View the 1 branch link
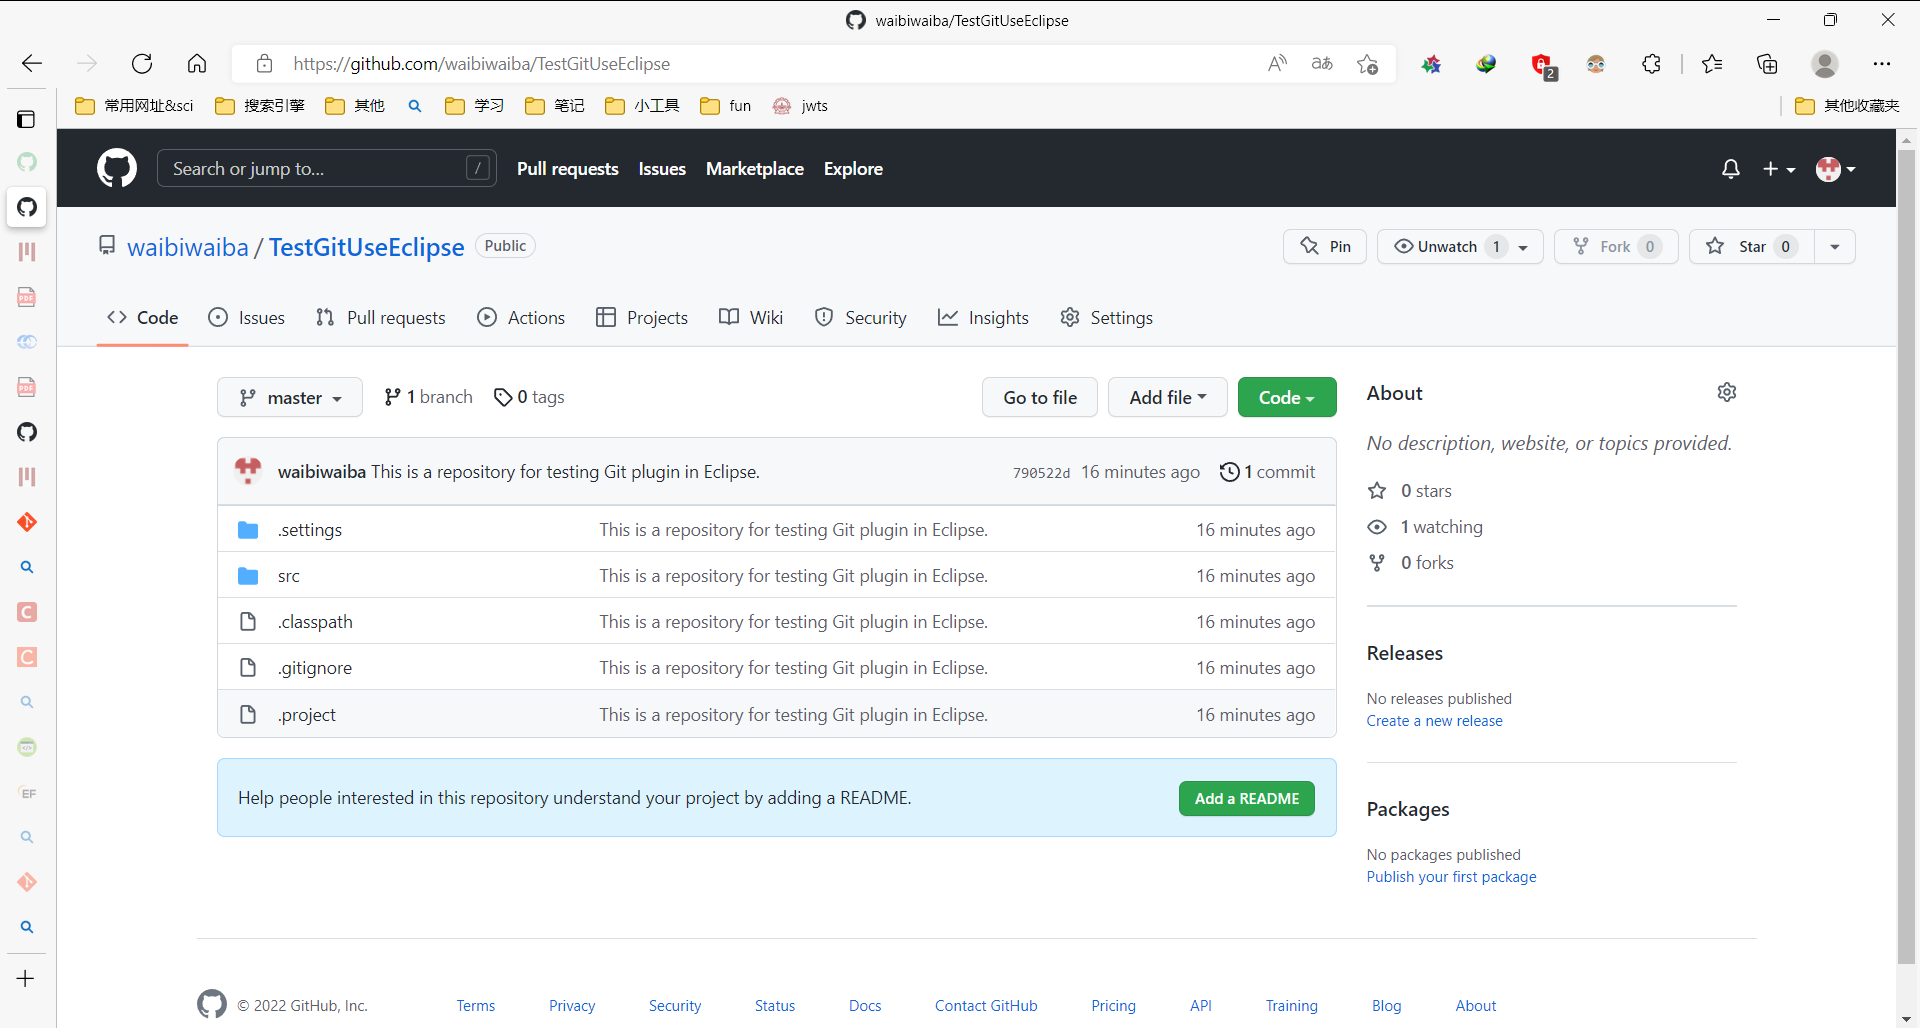Viewport: 1920px width, 1028px height. point(428,397)
